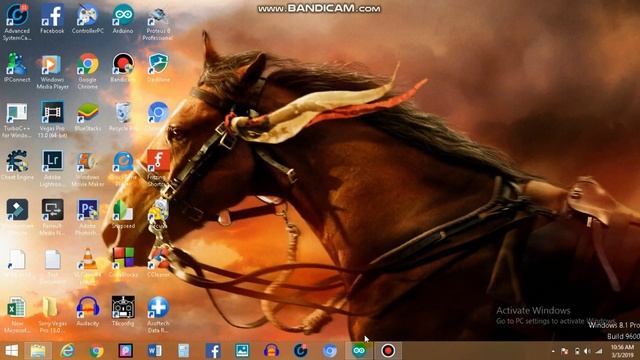The image size is (640, 360).
Task: Select the TurboC++ for Windows shortcut
Action: click(17, 120)
